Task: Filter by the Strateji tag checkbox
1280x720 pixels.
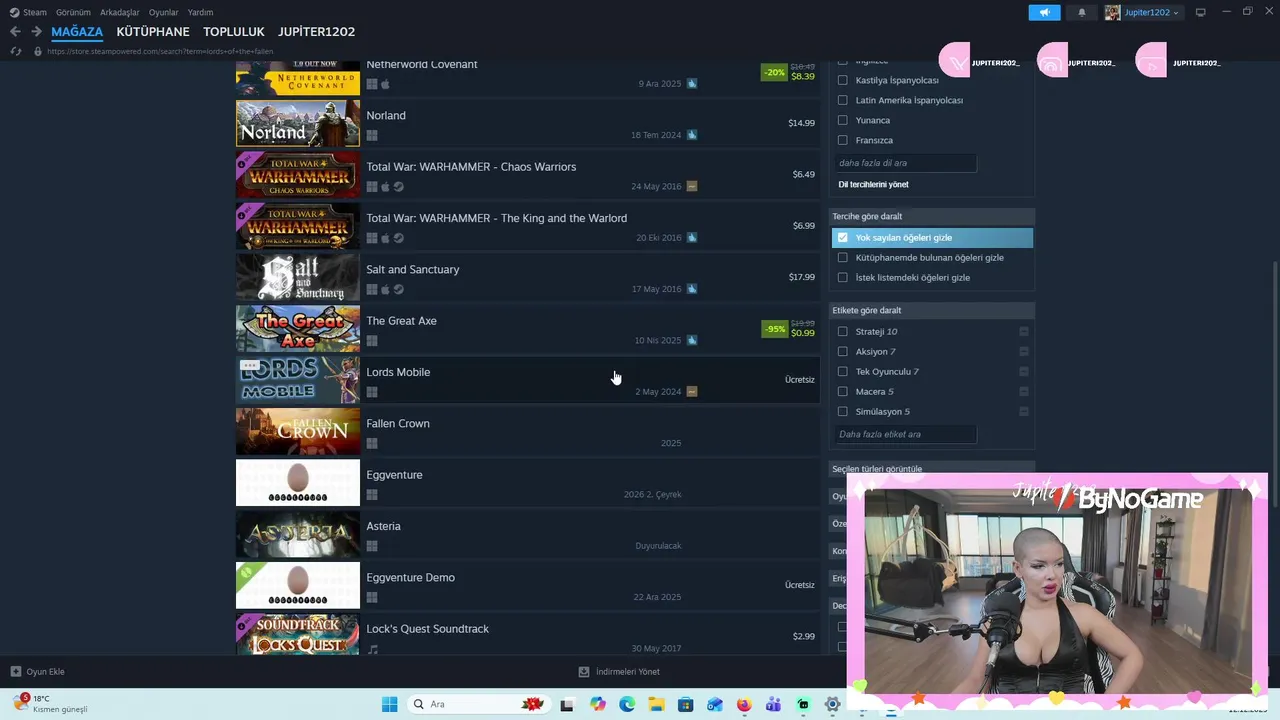Action: click(842, 331)
